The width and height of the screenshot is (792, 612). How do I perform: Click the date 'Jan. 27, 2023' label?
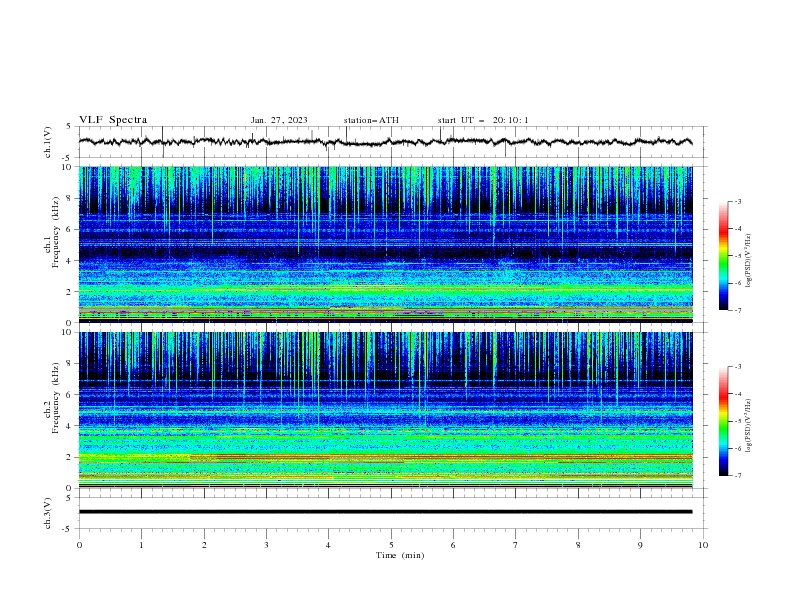pyautogui.click(x=279, y=120)
